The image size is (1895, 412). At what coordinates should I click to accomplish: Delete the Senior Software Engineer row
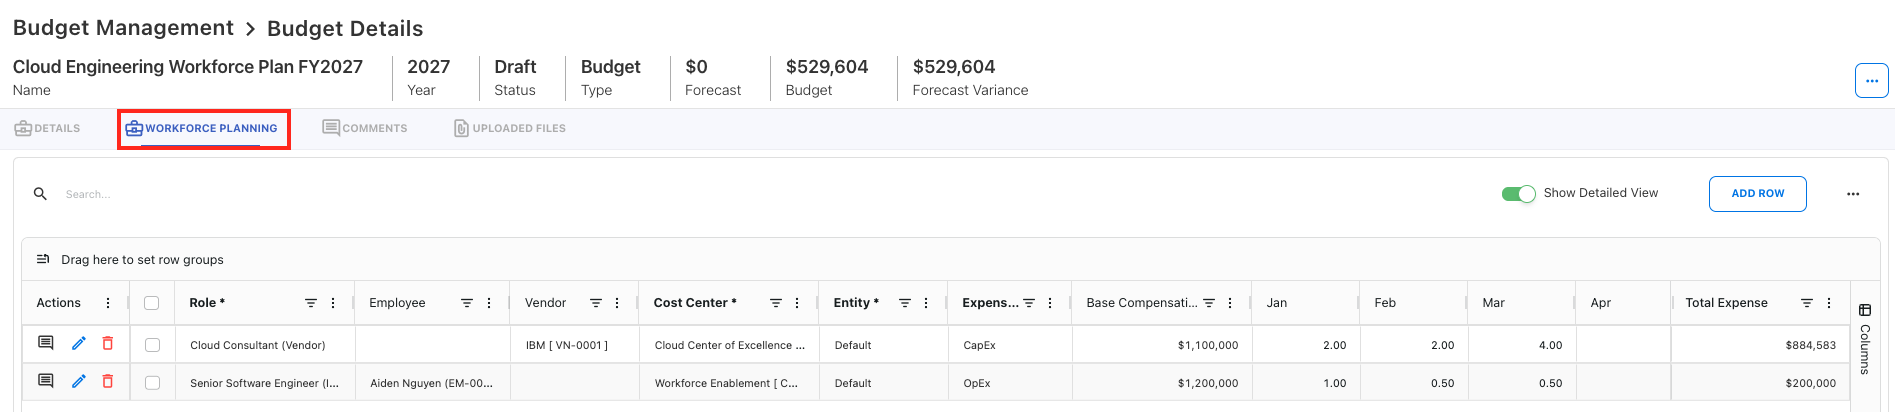[108, 382]
